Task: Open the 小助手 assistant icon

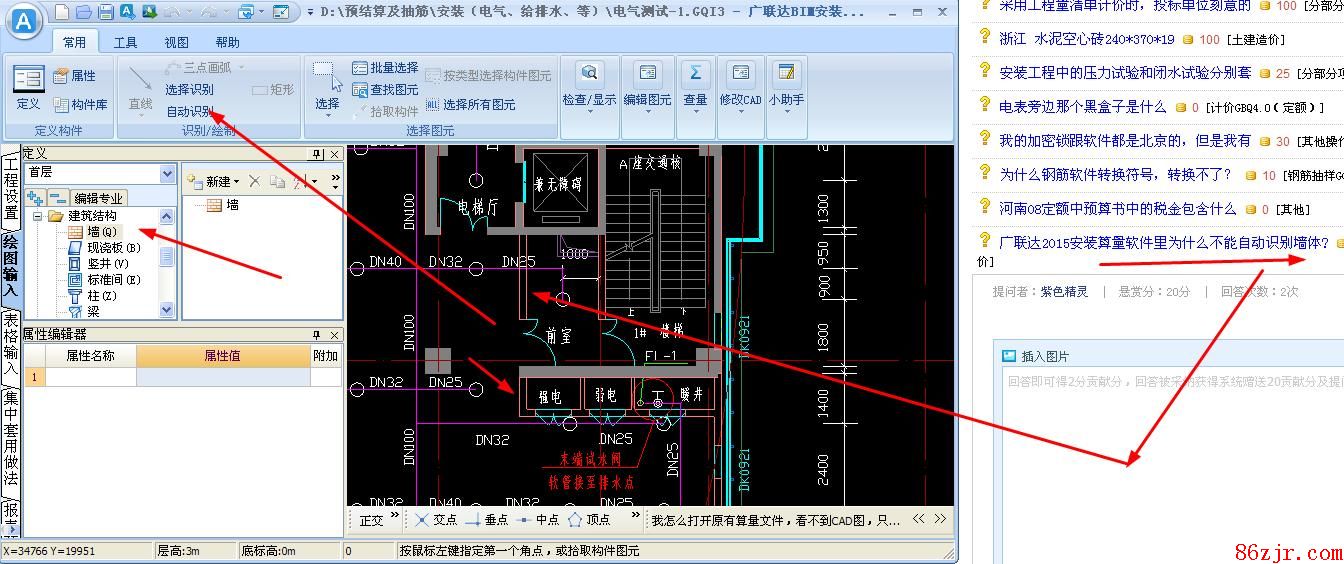Action: pos(786,85)
